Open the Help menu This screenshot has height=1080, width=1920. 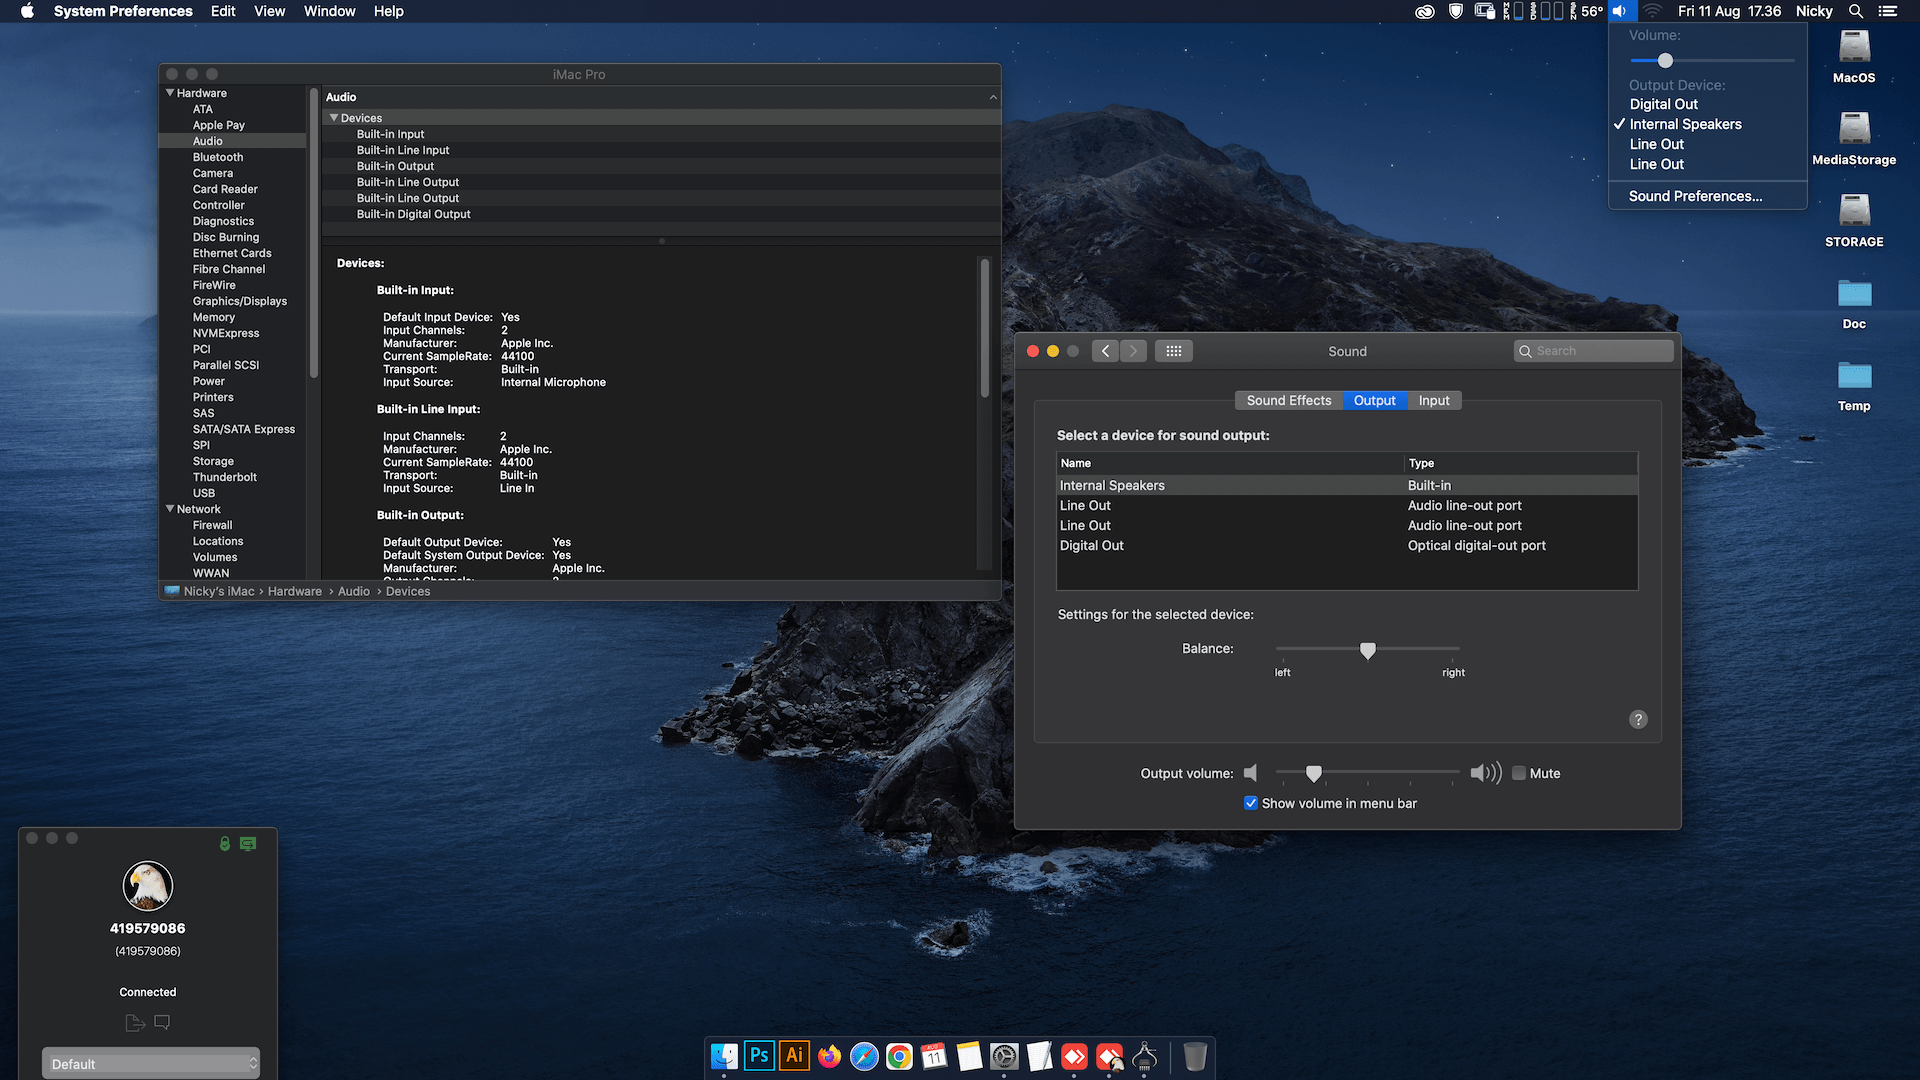(389, 11)
